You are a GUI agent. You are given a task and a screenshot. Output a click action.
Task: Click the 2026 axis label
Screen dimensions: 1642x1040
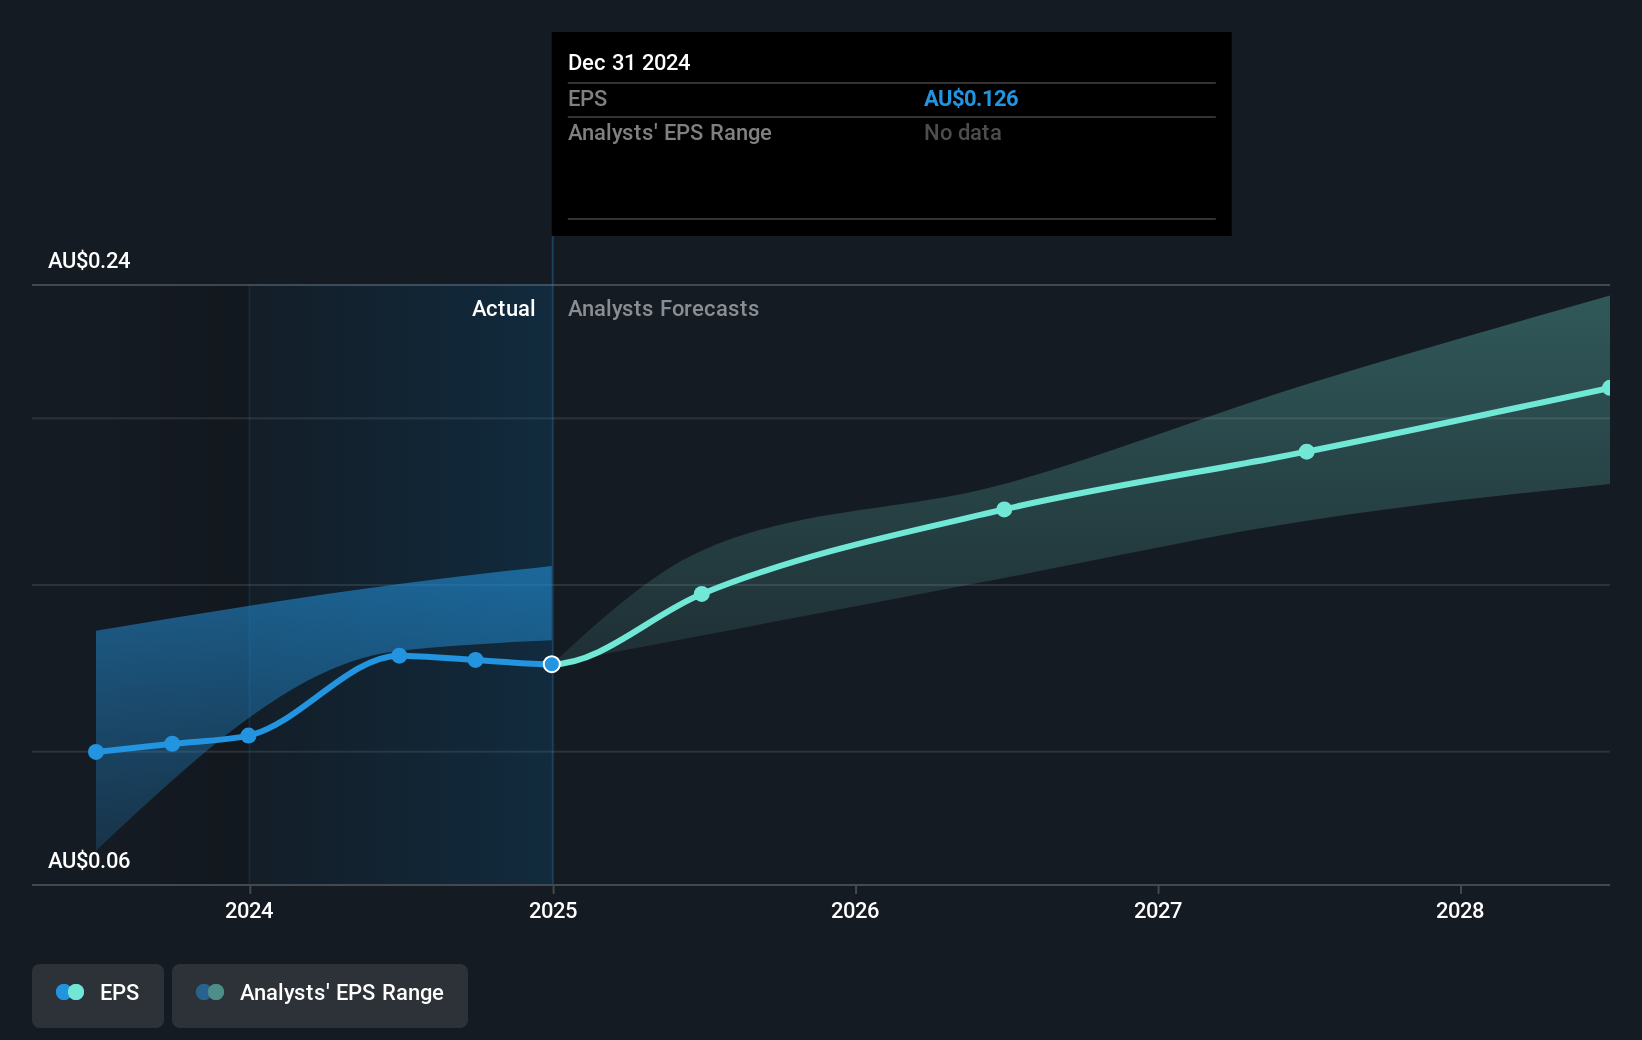855,911
